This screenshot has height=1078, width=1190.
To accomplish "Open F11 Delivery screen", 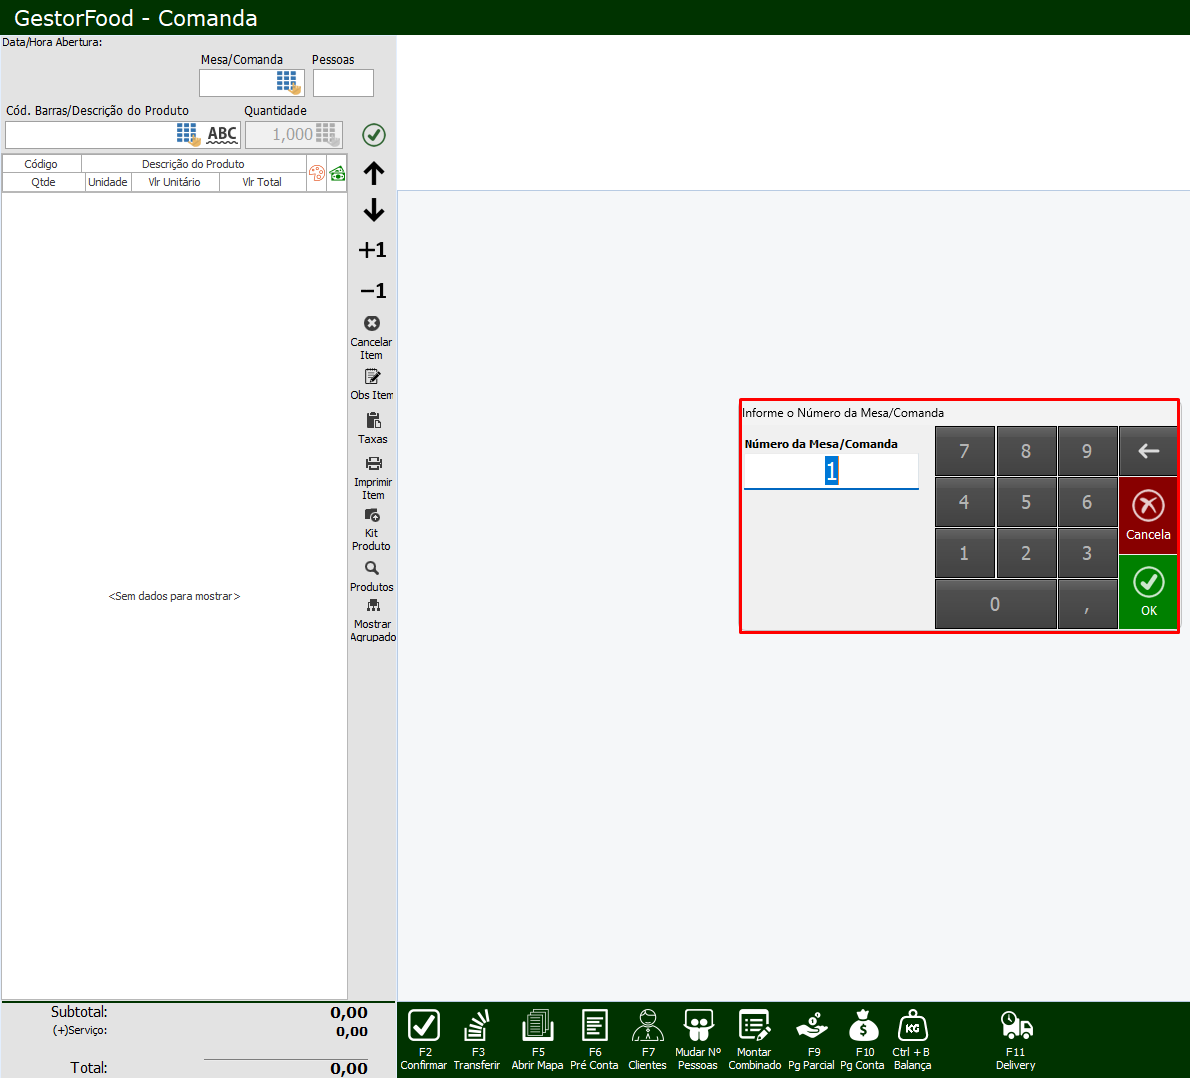I will [x=1016, y=1027].
